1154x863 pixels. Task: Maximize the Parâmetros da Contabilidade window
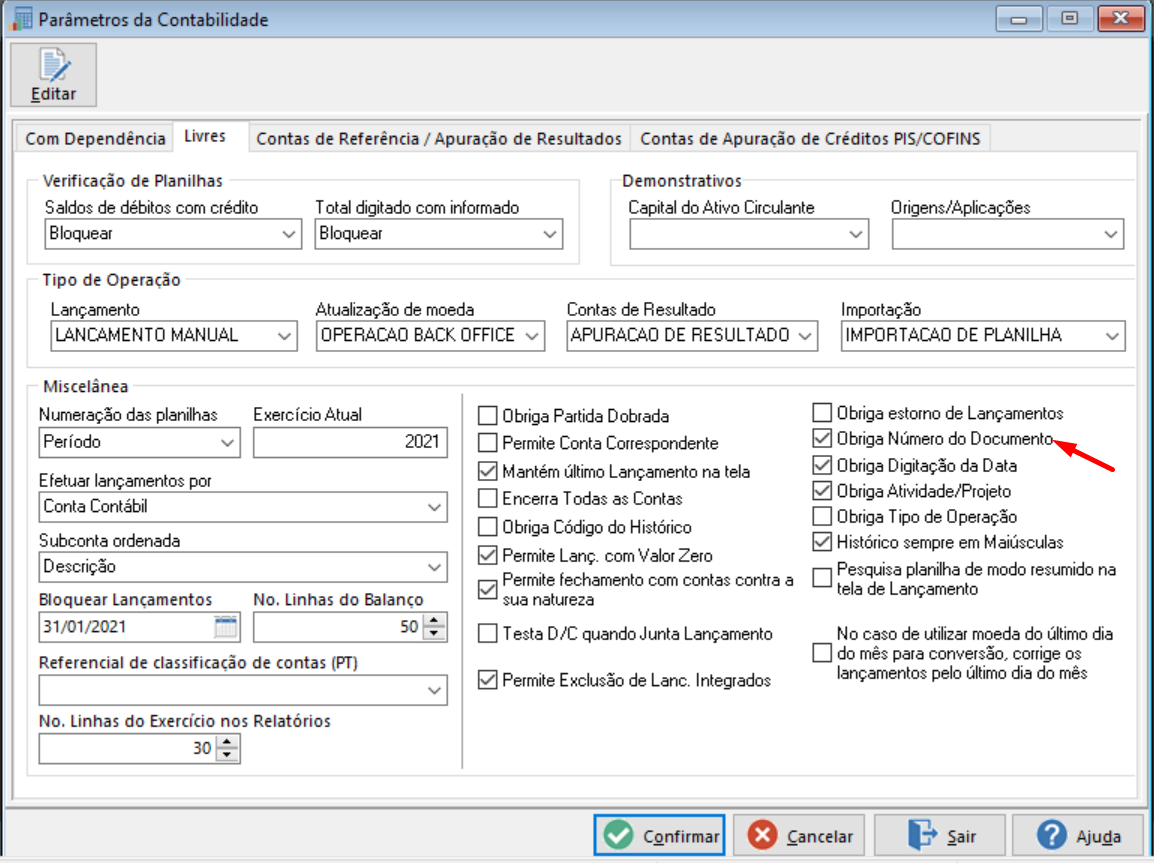click(x=1069, y=18)
